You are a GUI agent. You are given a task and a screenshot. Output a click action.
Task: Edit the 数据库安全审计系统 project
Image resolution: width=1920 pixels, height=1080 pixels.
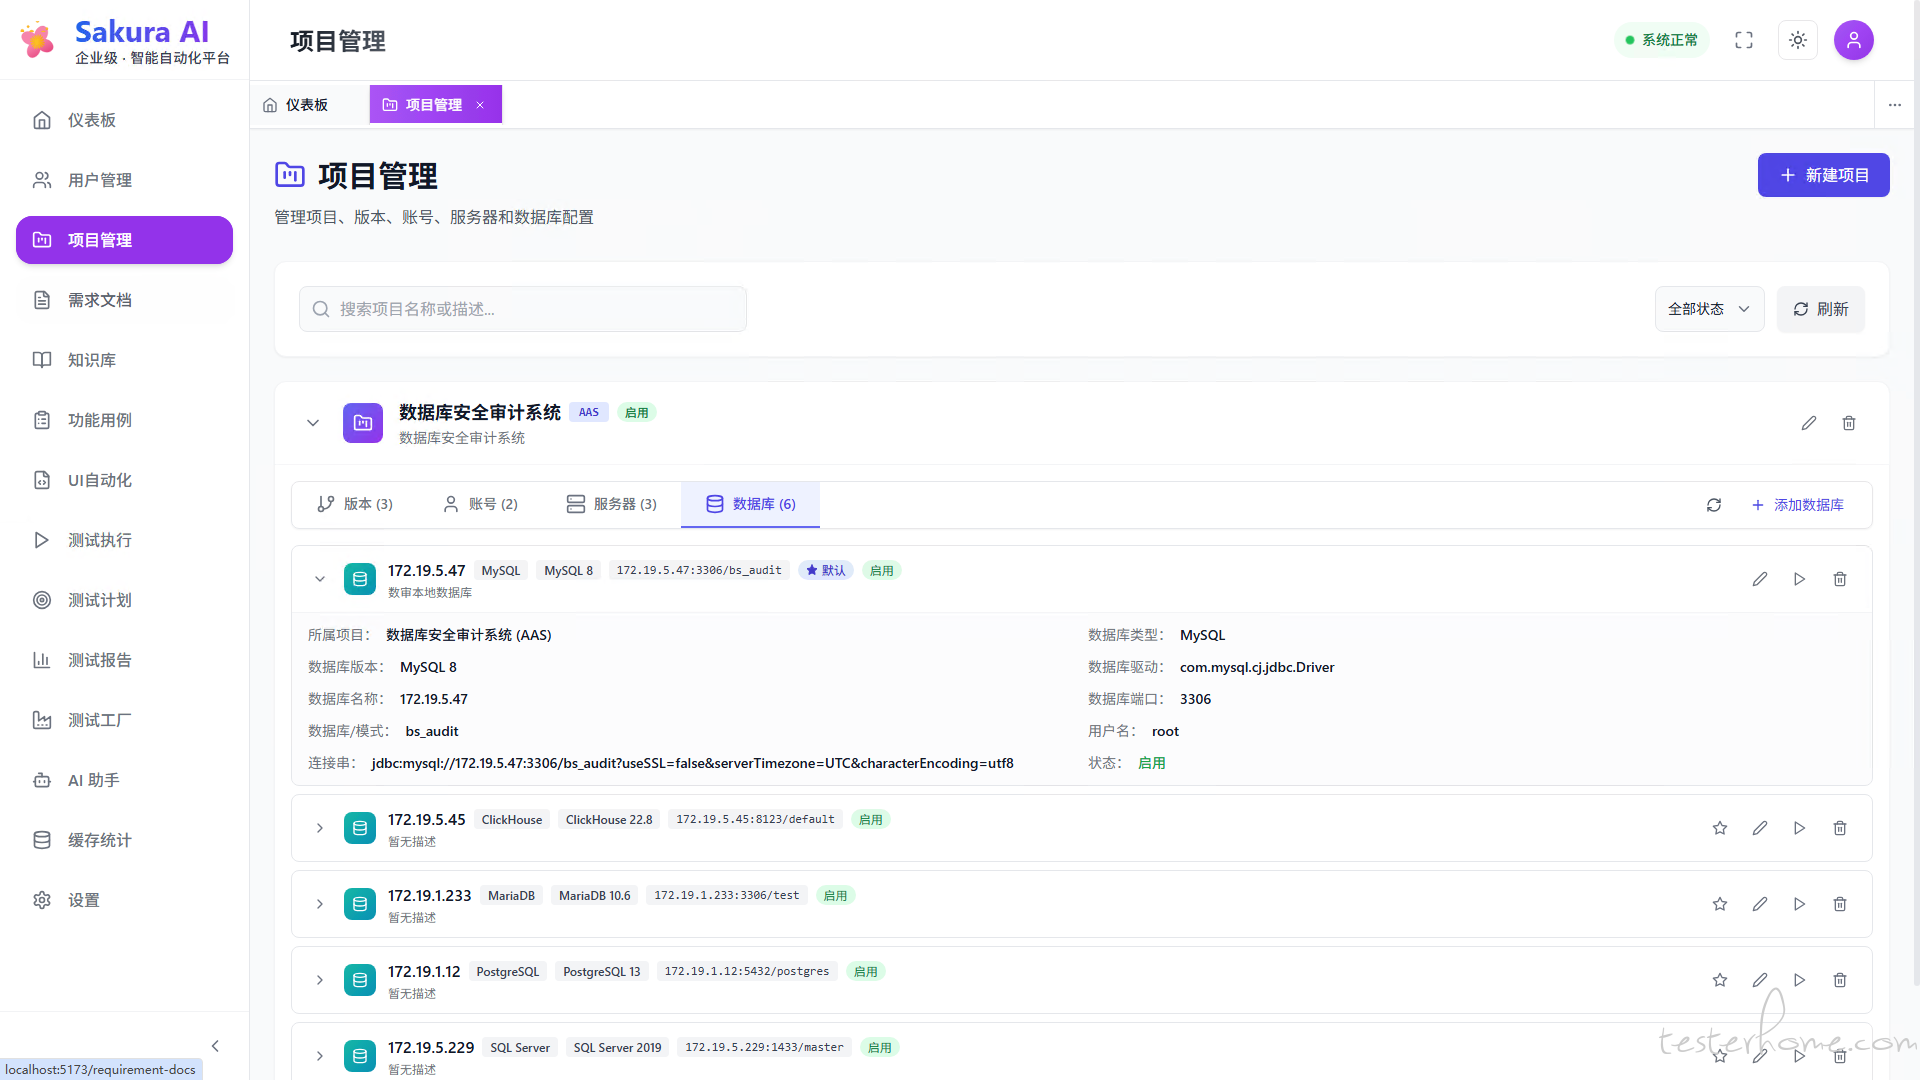coord(1808,423)
